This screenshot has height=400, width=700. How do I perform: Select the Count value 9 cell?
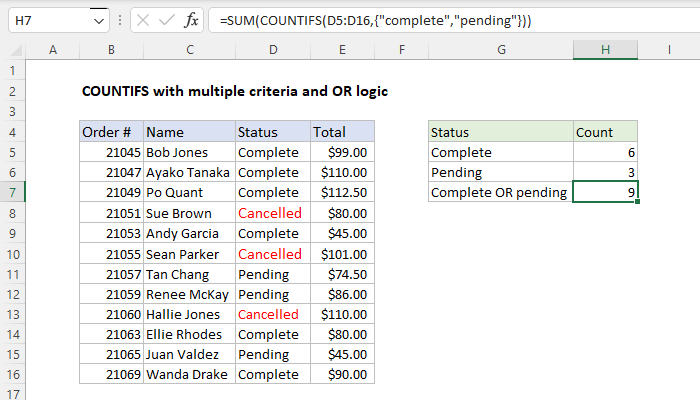point(606,193)
